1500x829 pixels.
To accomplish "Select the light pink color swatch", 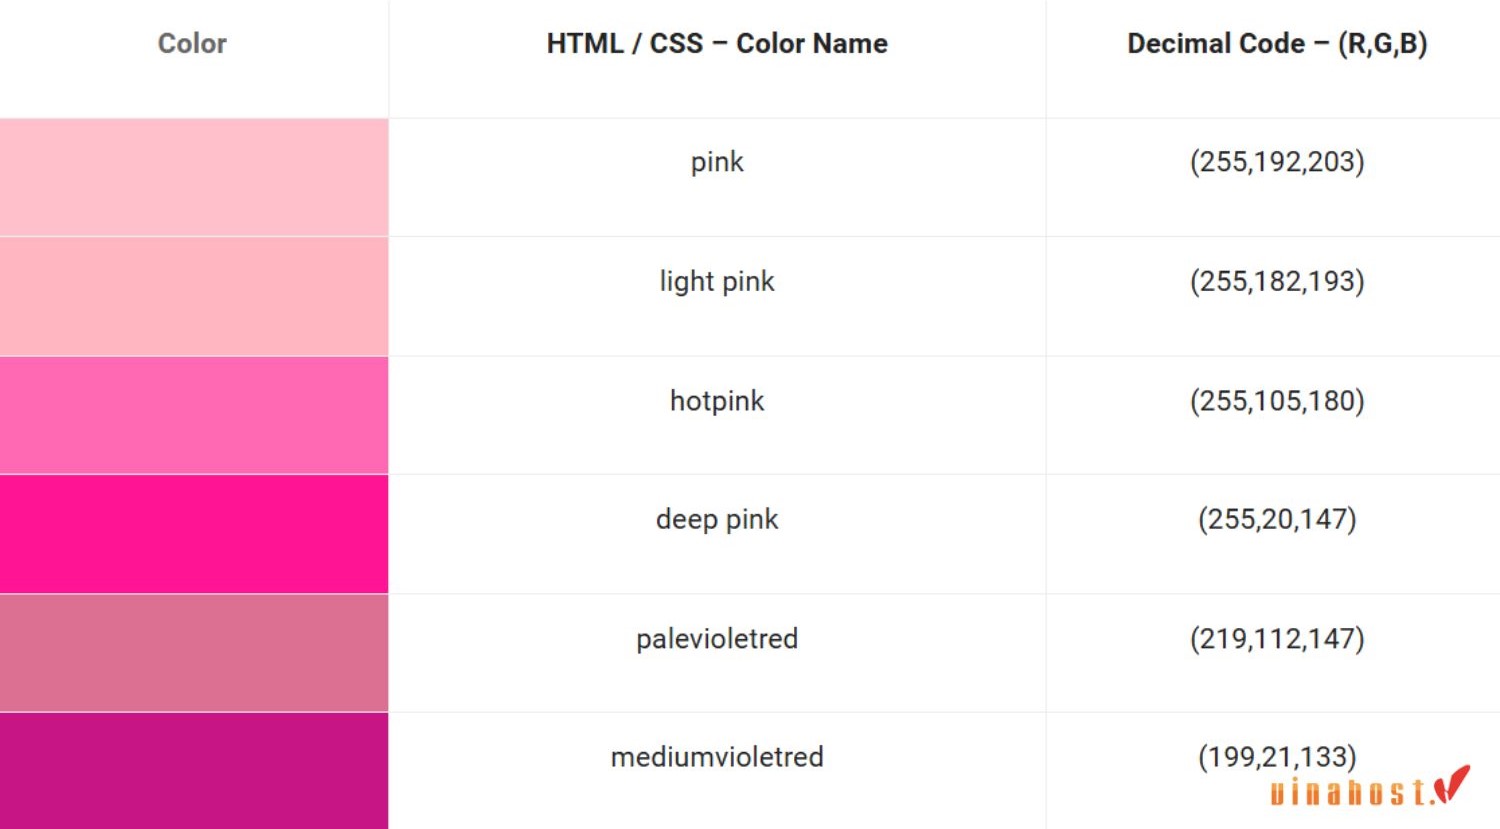I will pyautogui.click(x=194, y=296).
